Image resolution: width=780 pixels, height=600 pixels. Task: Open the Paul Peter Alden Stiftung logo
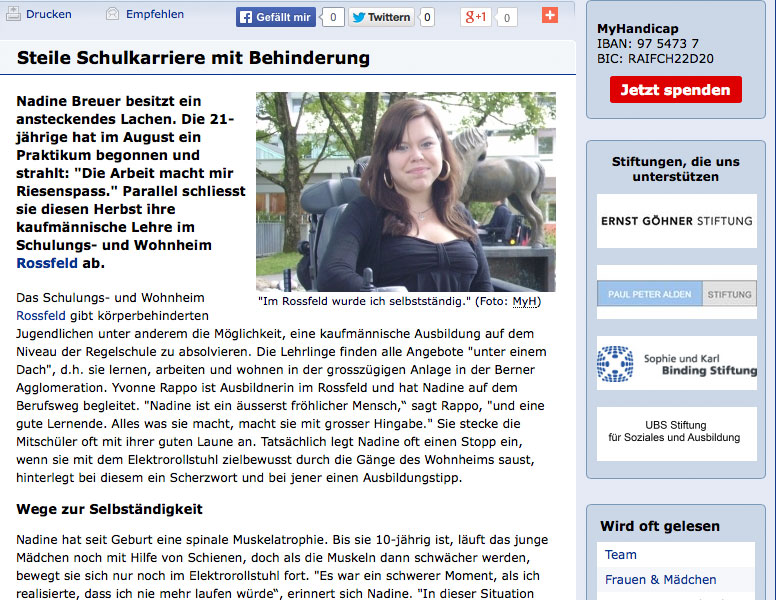[677, 294]
